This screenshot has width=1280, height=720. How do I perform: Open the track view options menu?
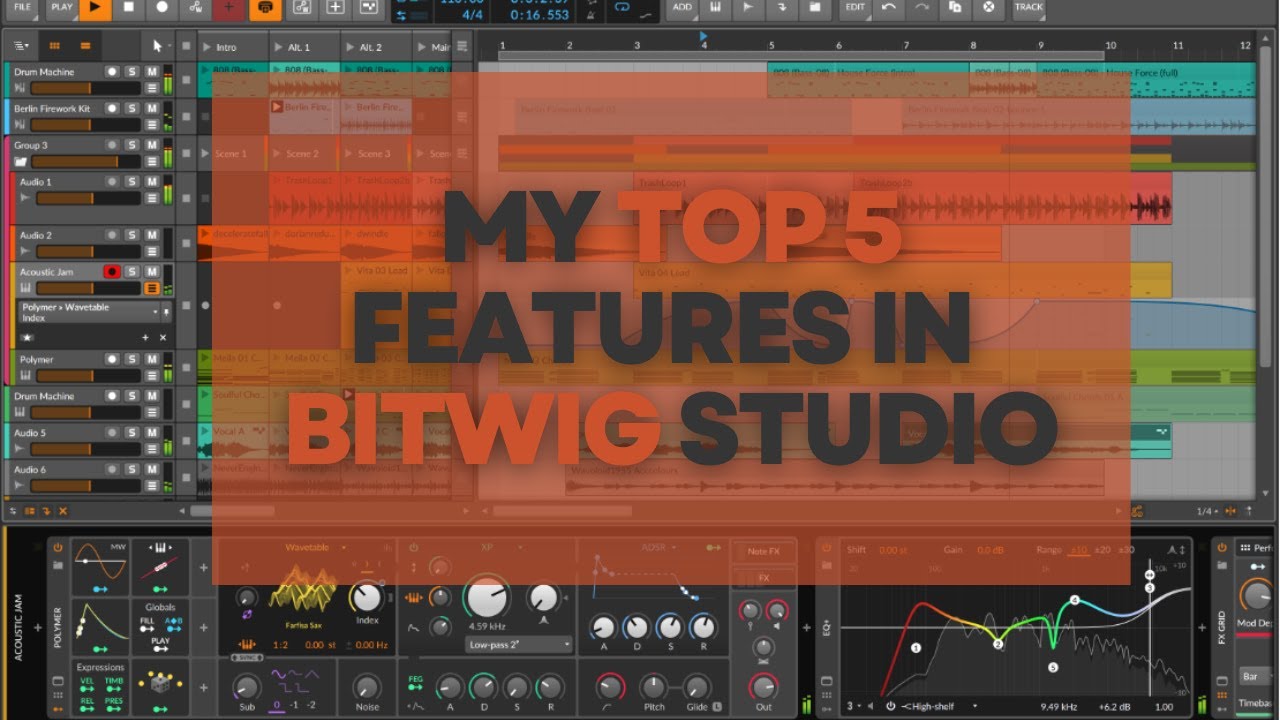pyautogui.click(x=21, y=46)
